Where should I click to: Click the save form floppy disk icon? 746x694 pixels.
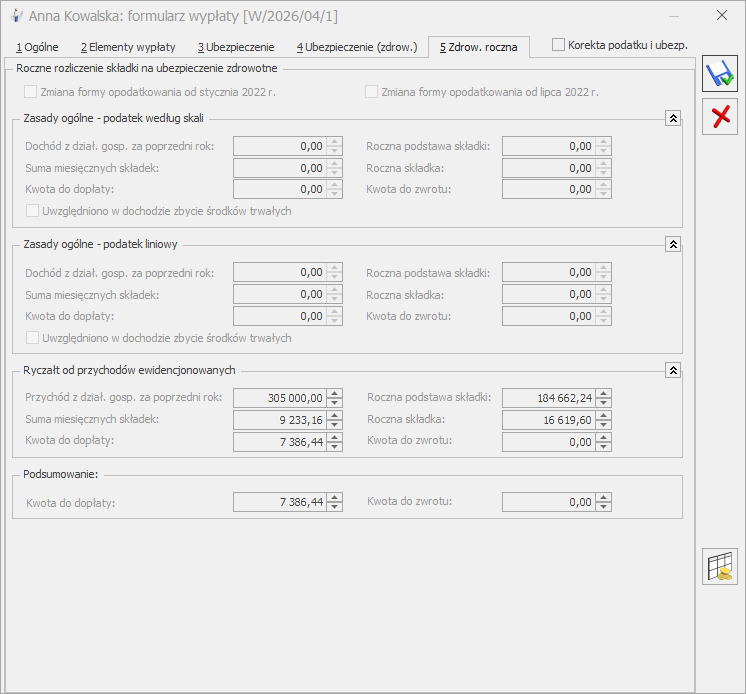coord(719,75)
